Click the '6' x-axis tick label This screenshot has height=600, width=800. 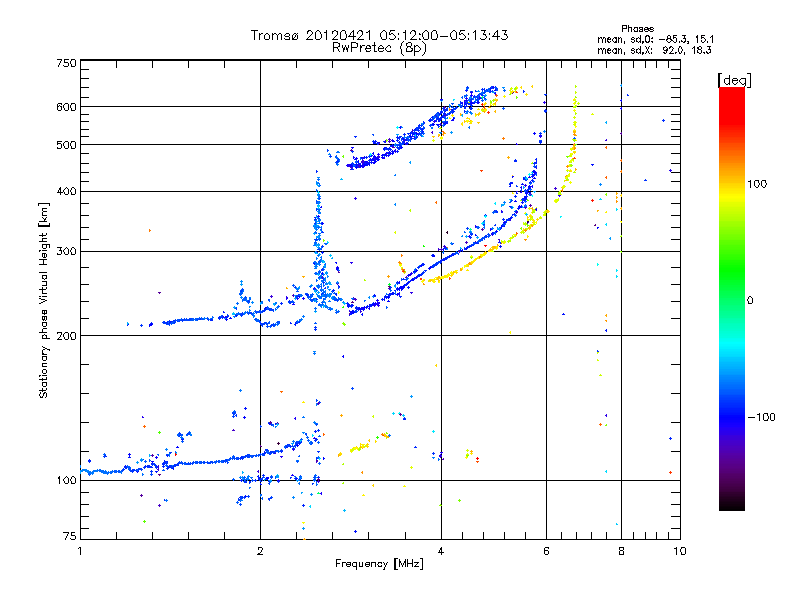coord(546,551)
